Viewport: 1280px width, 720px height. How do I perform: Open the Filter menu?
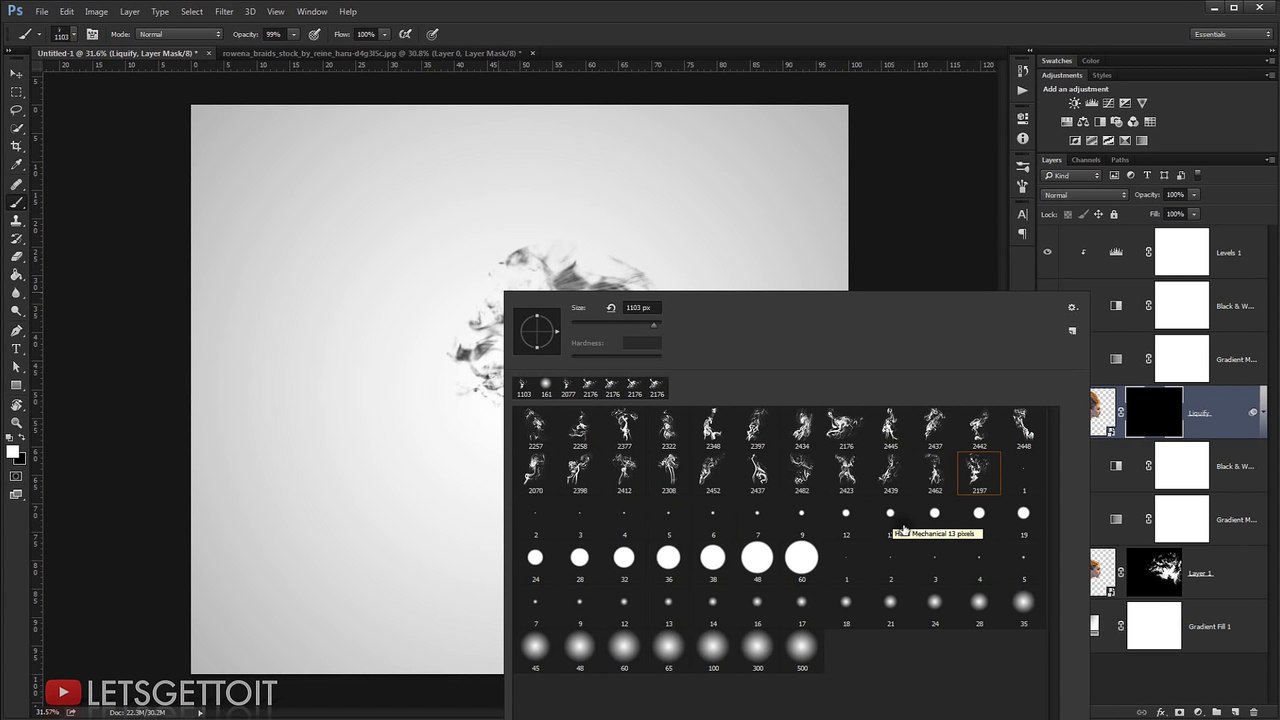click(224, 12)
